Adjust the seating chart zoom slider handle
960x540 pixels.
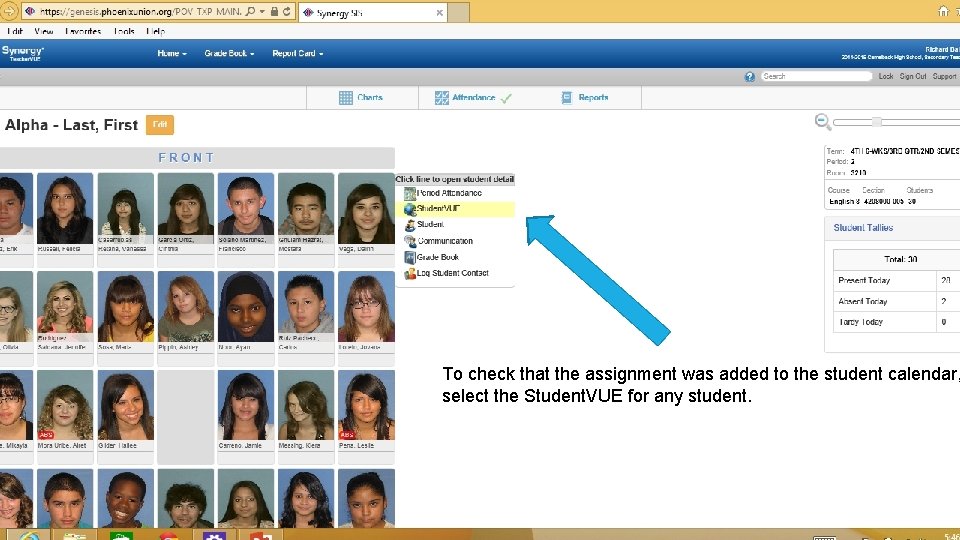pyautogui.click(x=877, y=122)
